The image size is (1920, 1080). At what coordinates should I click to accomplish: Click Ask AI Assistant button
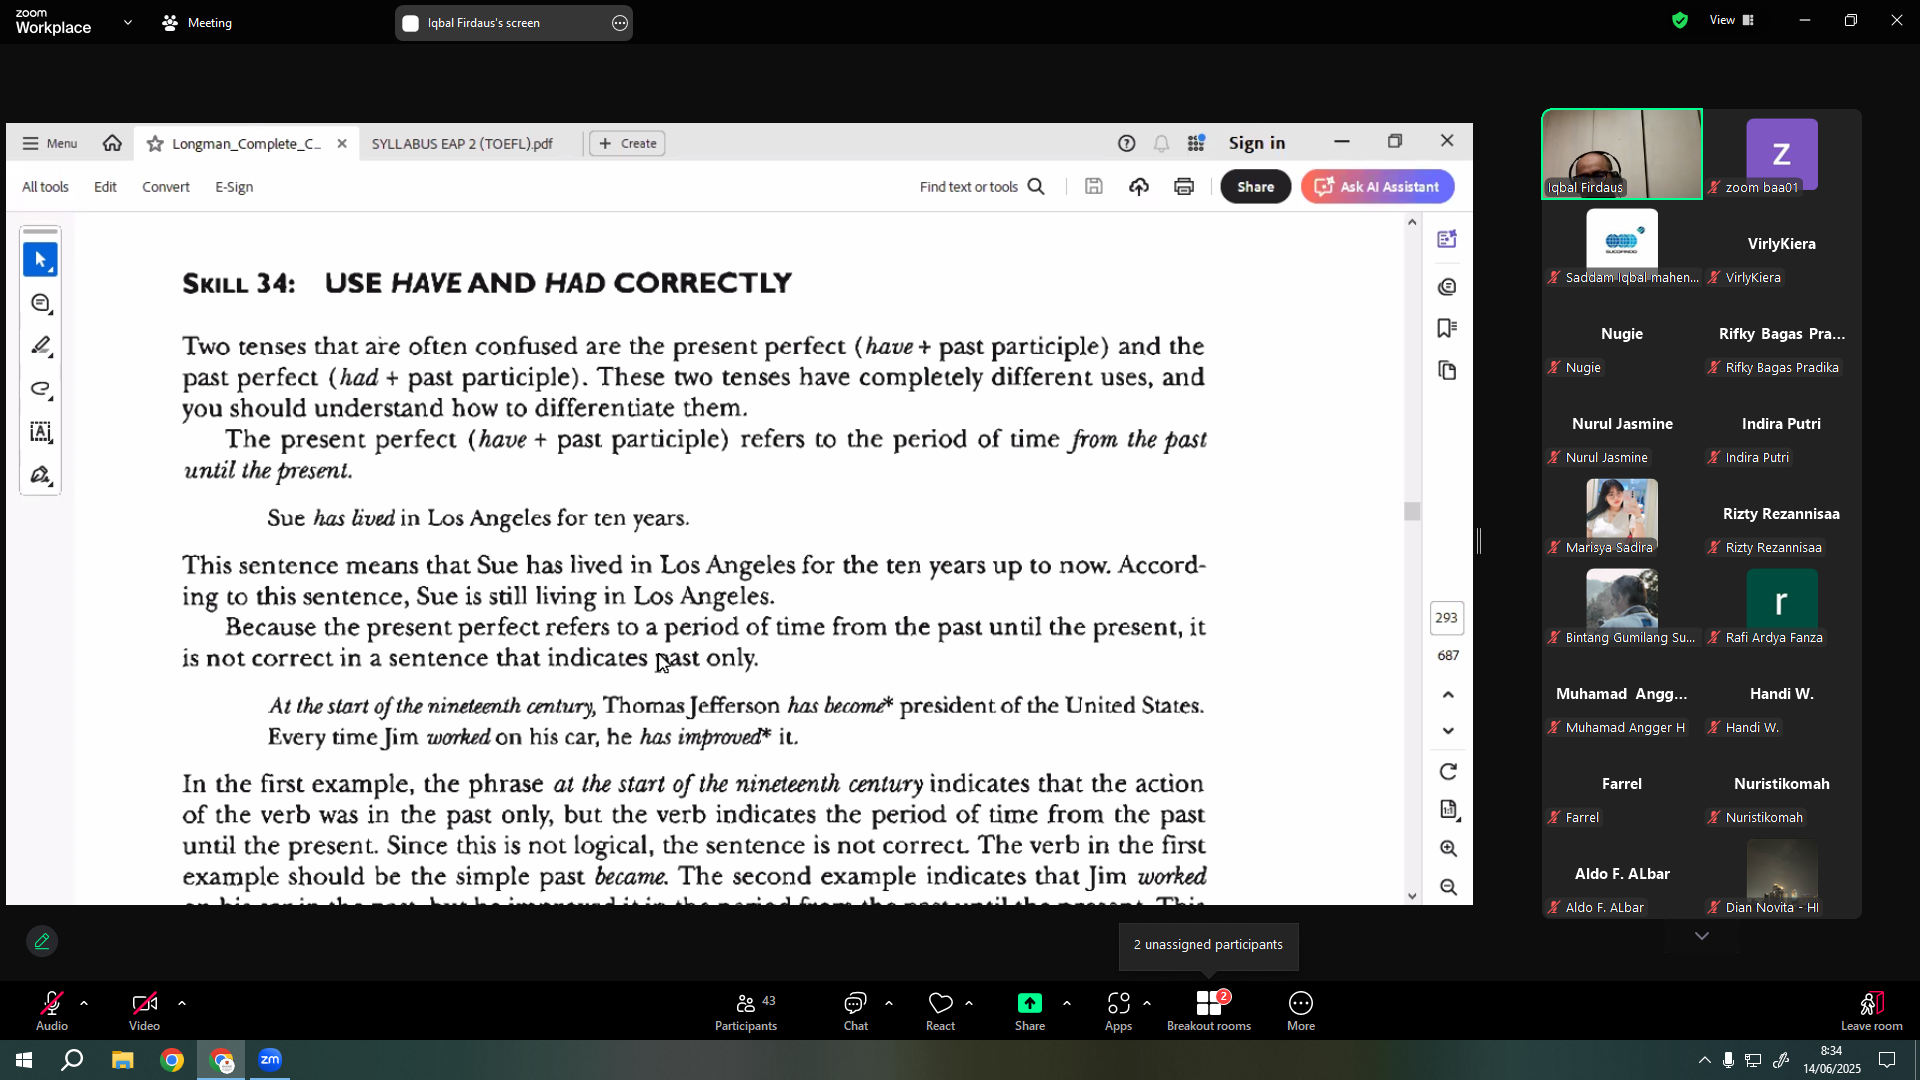pos(1377,187)
